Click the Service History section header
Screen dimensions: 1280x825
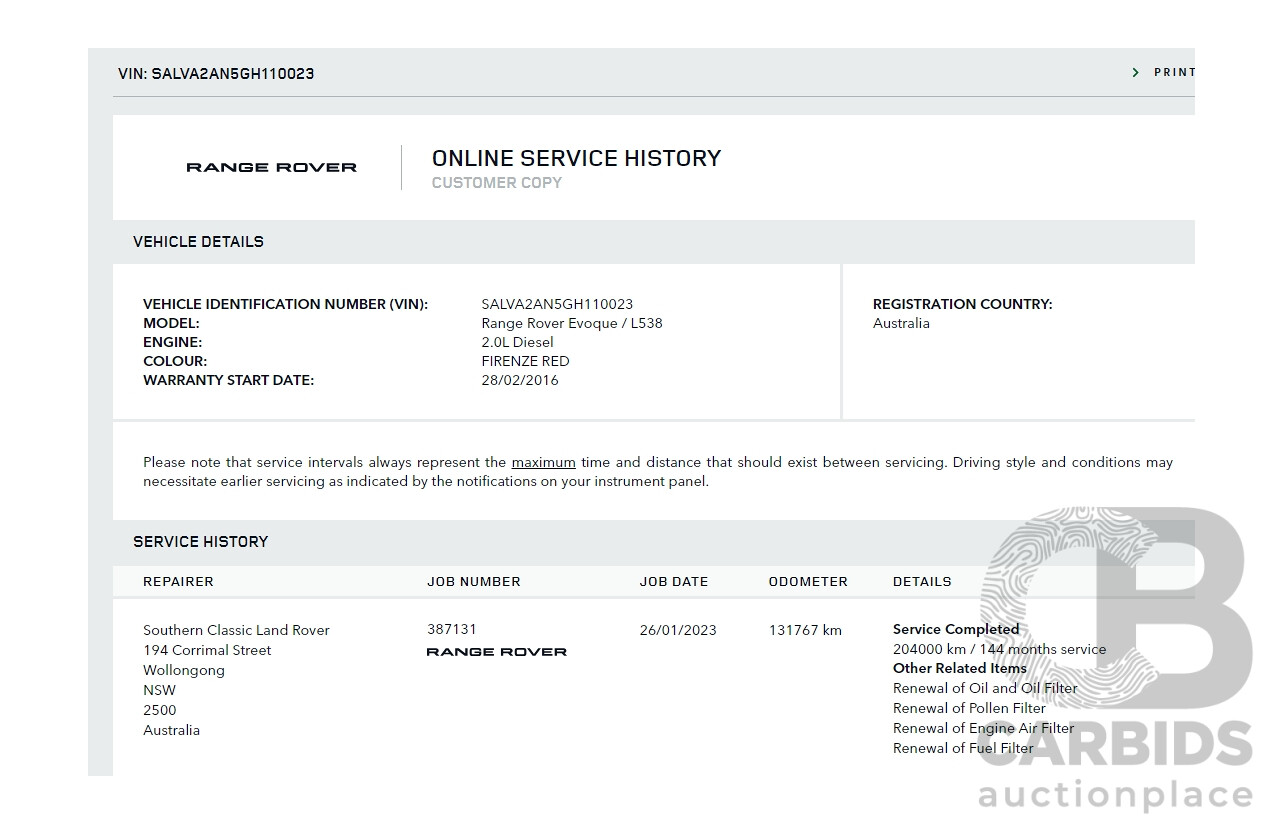(x=200, y=541)
